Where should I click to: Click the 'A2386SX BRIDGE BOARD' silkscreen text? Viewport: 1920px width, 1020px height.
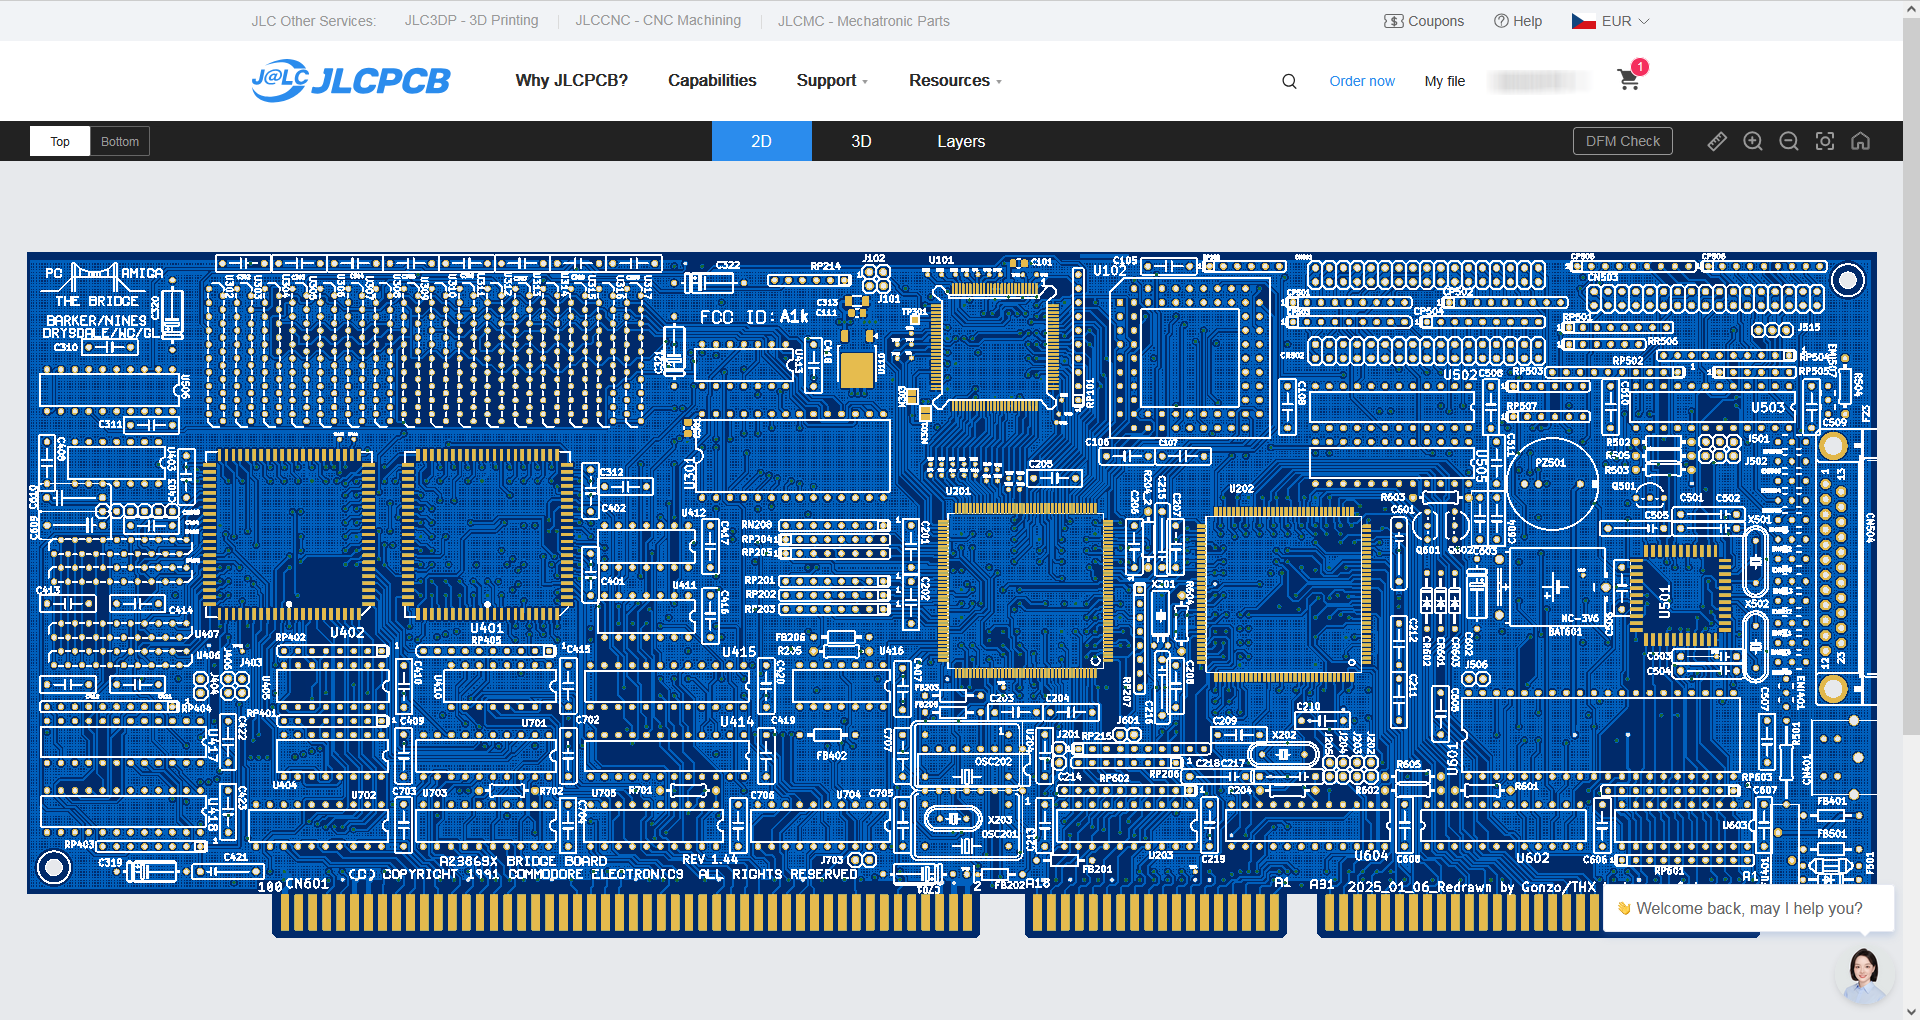point(523,861)
